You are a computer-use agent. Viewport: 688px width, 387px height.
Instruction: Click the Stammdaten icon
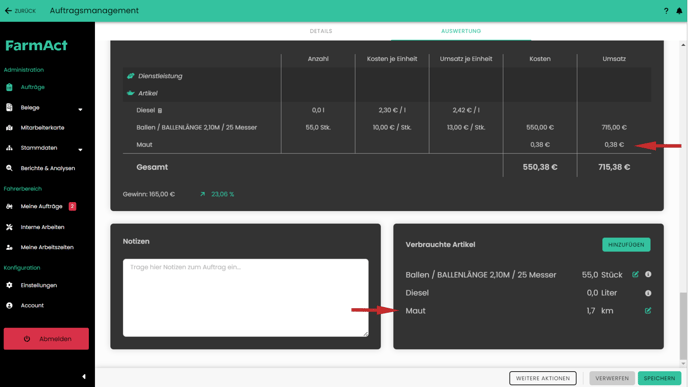(x=9, y=148)
